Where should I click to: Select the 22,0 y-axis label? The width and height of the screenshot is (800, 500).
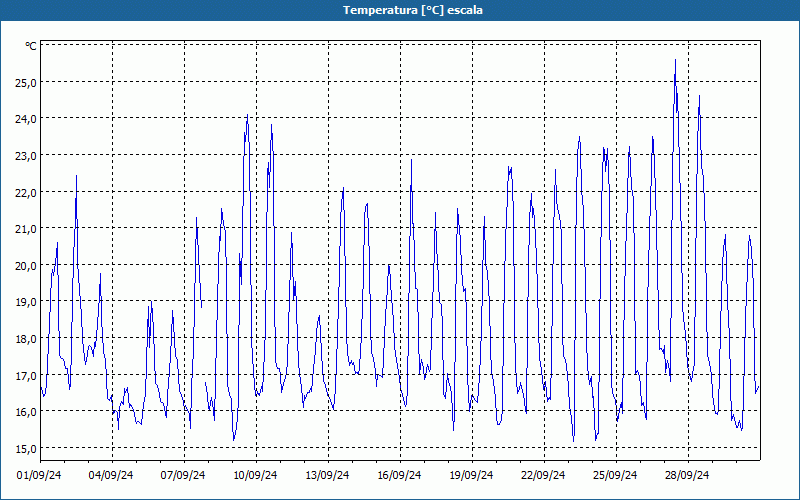26,192
